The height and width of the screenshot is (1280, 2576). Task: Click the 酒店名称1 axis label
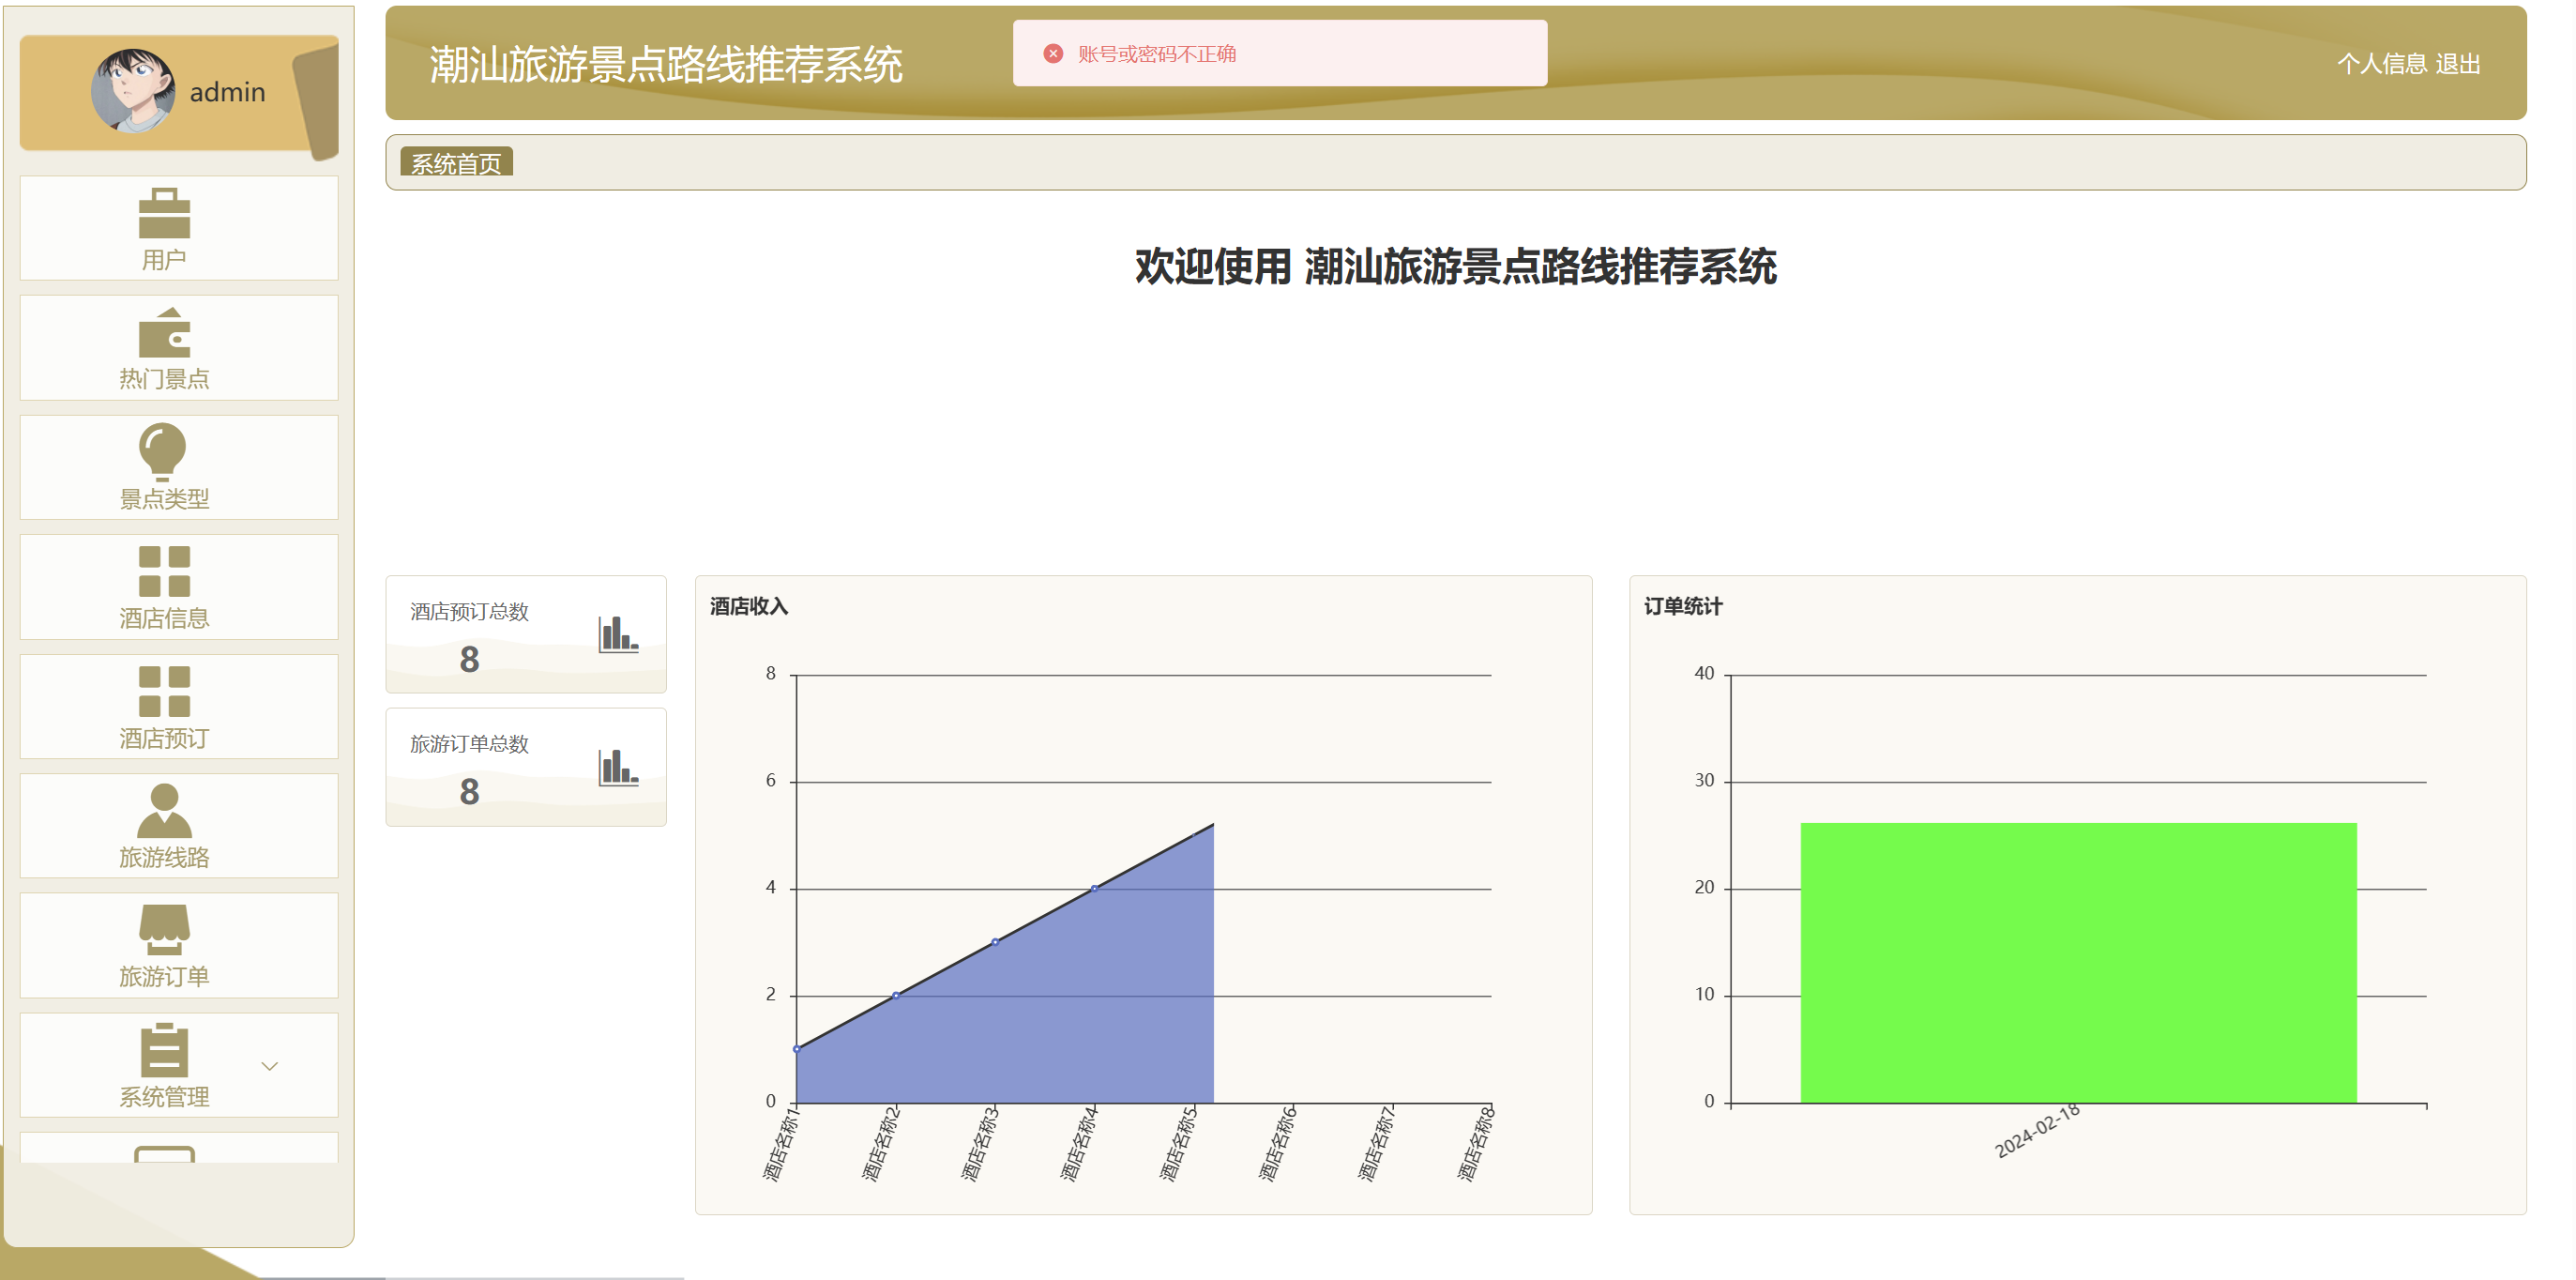[x=781, y=1144]
